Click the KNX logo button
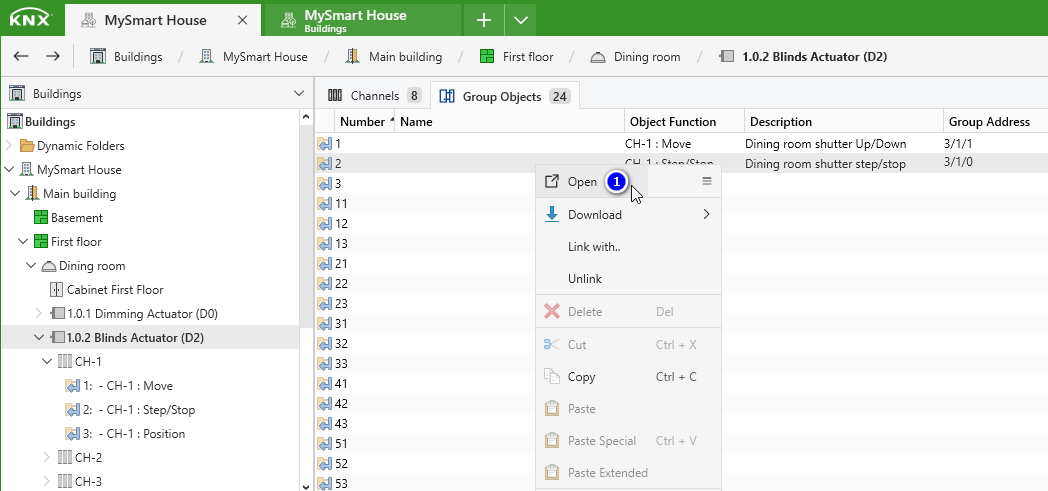This screenshot has width=1048, height=491. 31,19
